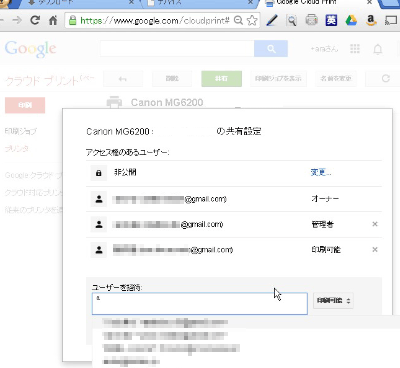
Task: Select the owner account person icon
Action: tap(99, 199)
